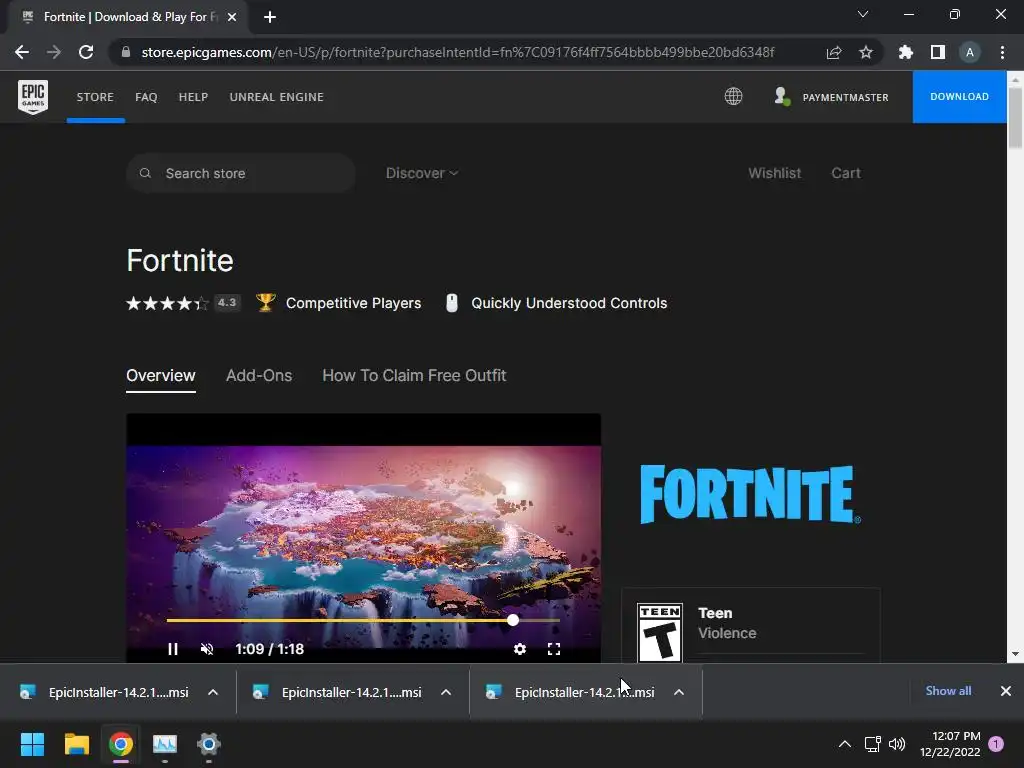Open the Wishlist page
The height and width of the screenshot is (768, 1024).
click(x=775, y=173)
